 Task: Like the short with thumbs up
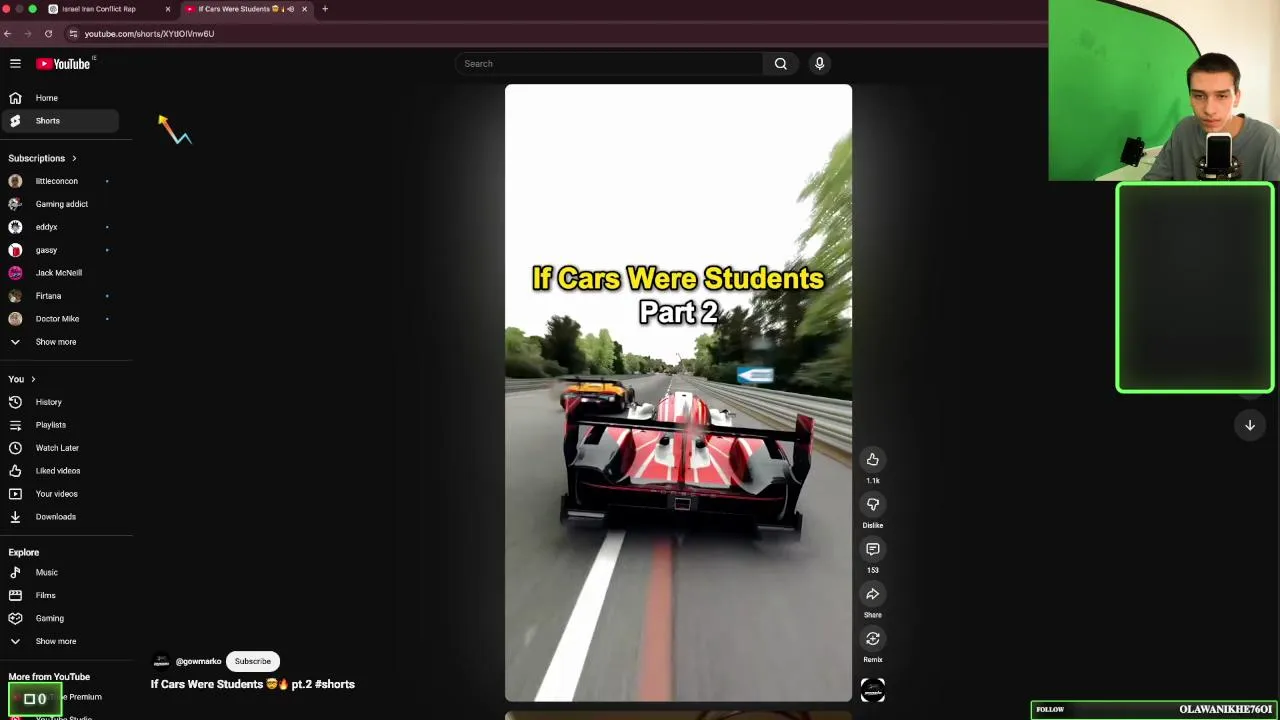point(872,459)
